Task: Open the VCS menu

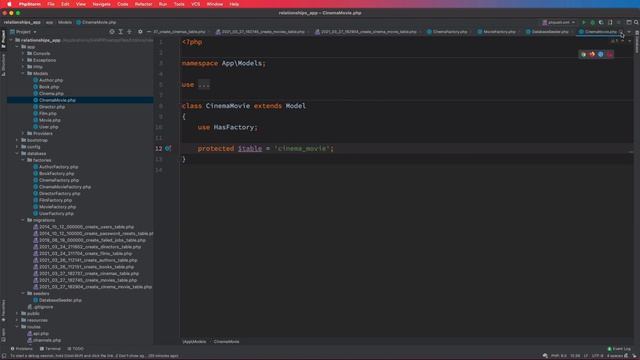Action: [196, 4]
